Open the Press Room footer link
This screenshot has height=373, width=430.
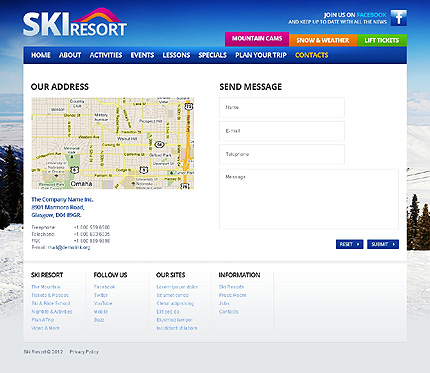click(232, 295)
